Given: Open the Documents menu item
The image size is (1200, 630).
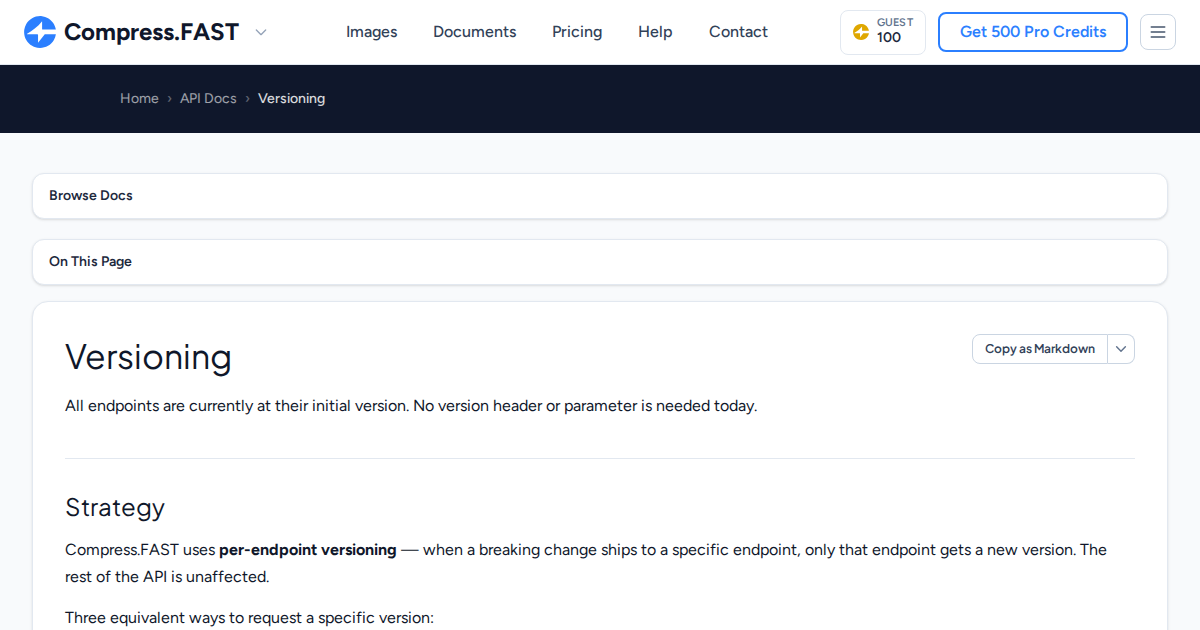Looking at the screenshot, I should coord(475,32).
